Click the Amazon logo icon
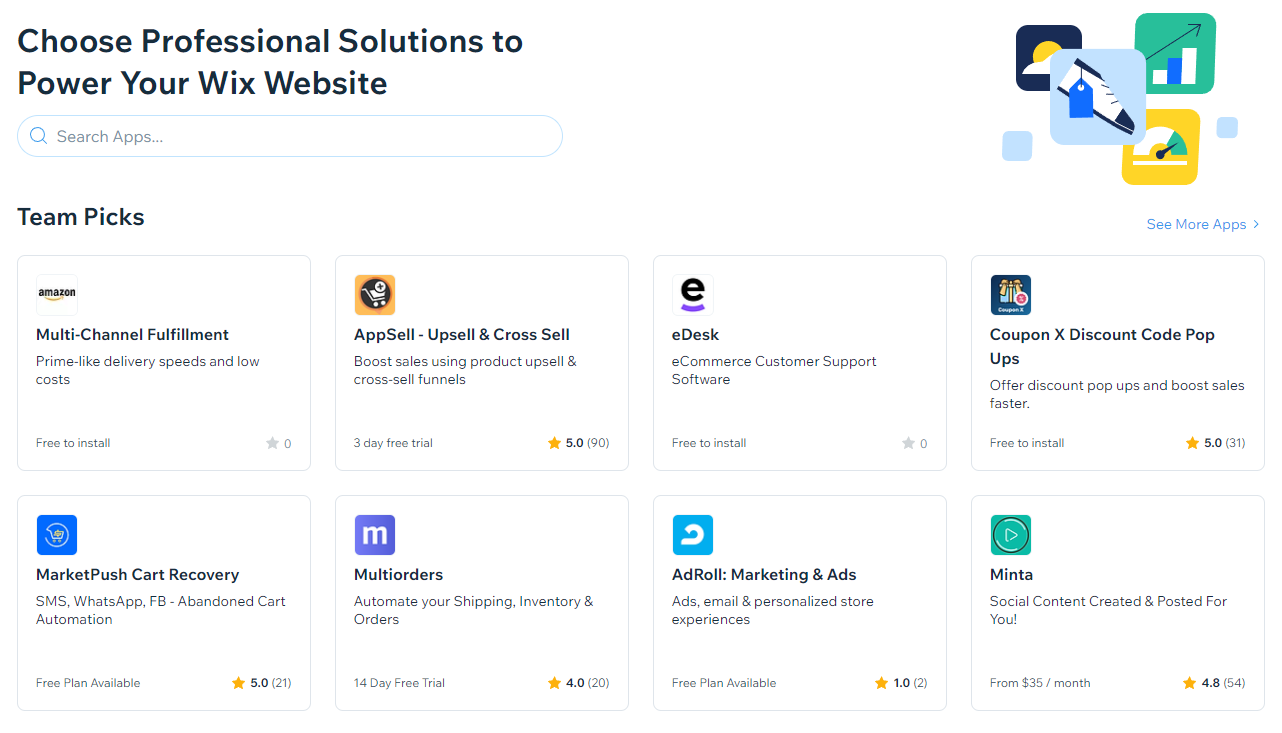 57,295
